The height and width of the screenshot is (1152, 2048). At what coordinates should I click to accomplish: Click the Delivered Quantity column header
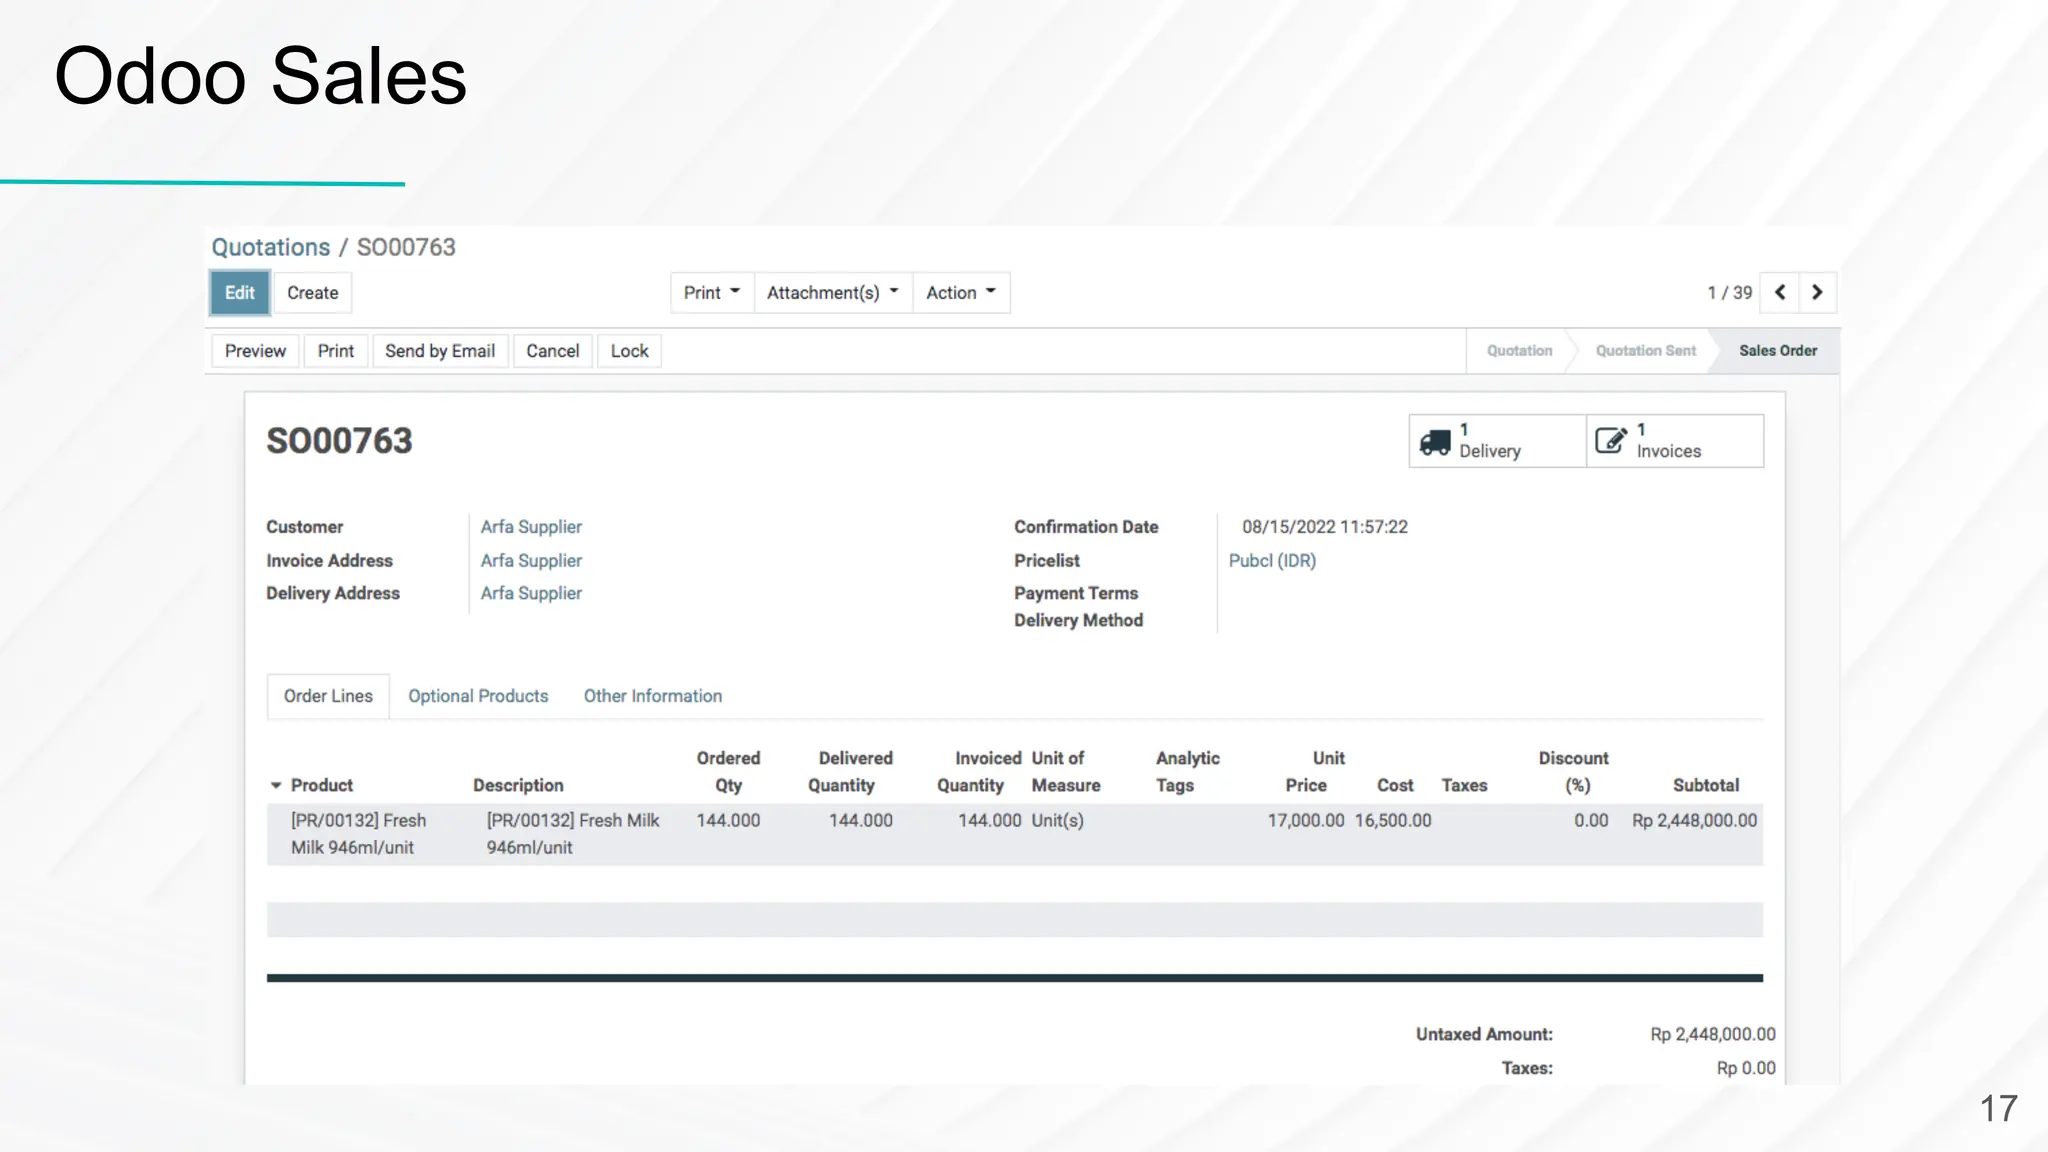pos(851,772)
